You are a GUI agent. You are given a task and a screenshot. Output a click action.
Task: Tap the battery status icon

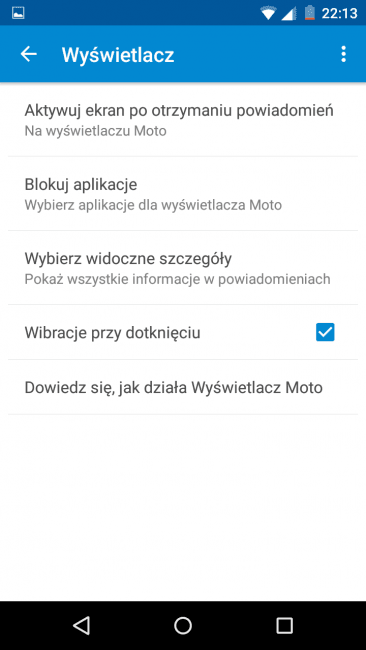click(x=309, y=13)
